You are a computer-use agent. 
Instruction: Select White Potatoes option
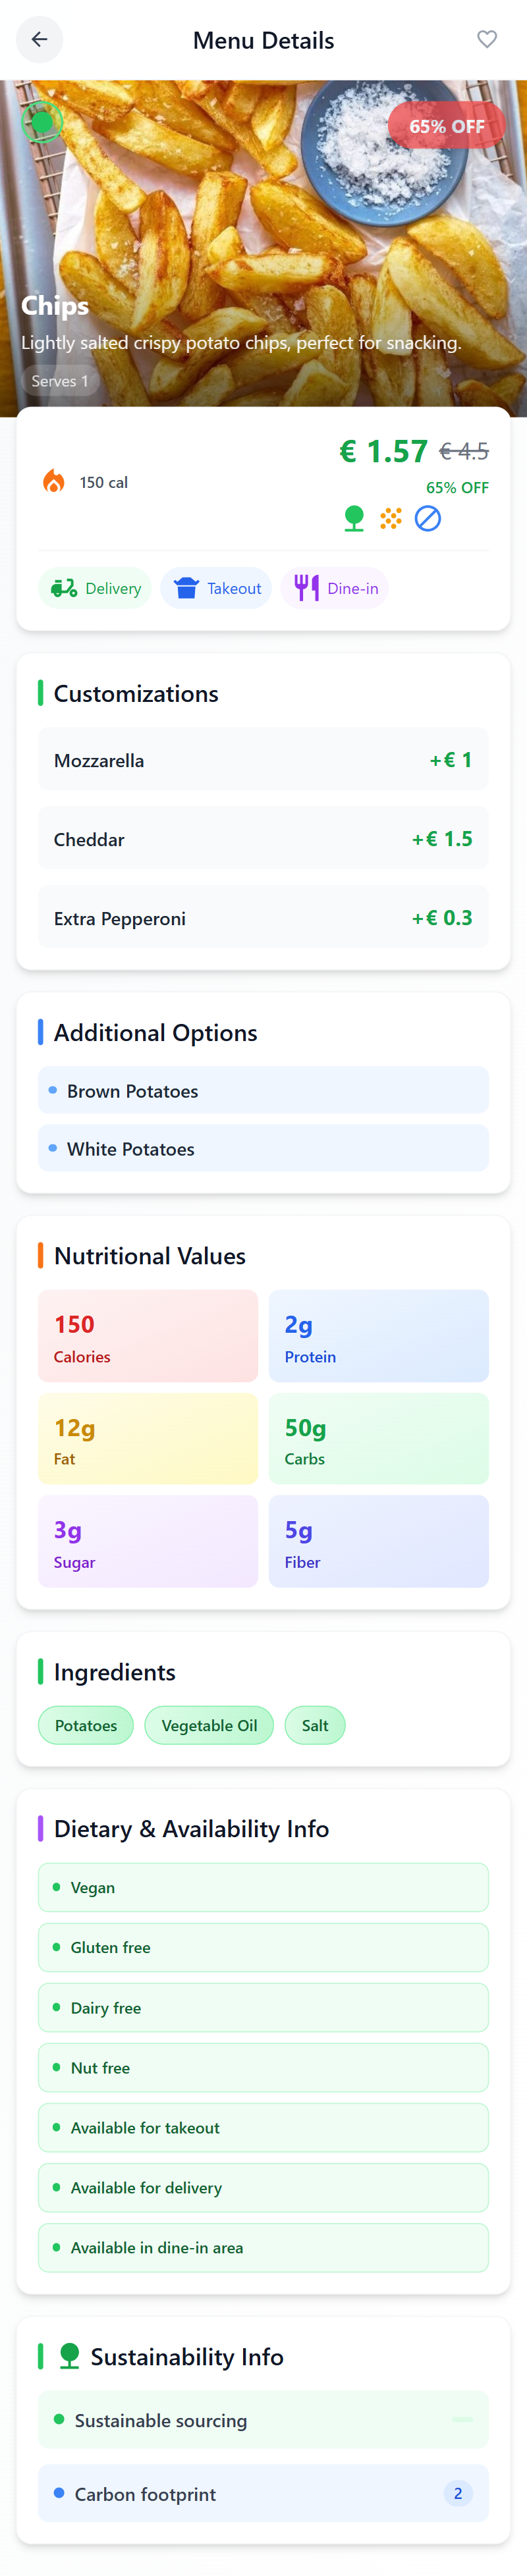[x=263, y=1149]
